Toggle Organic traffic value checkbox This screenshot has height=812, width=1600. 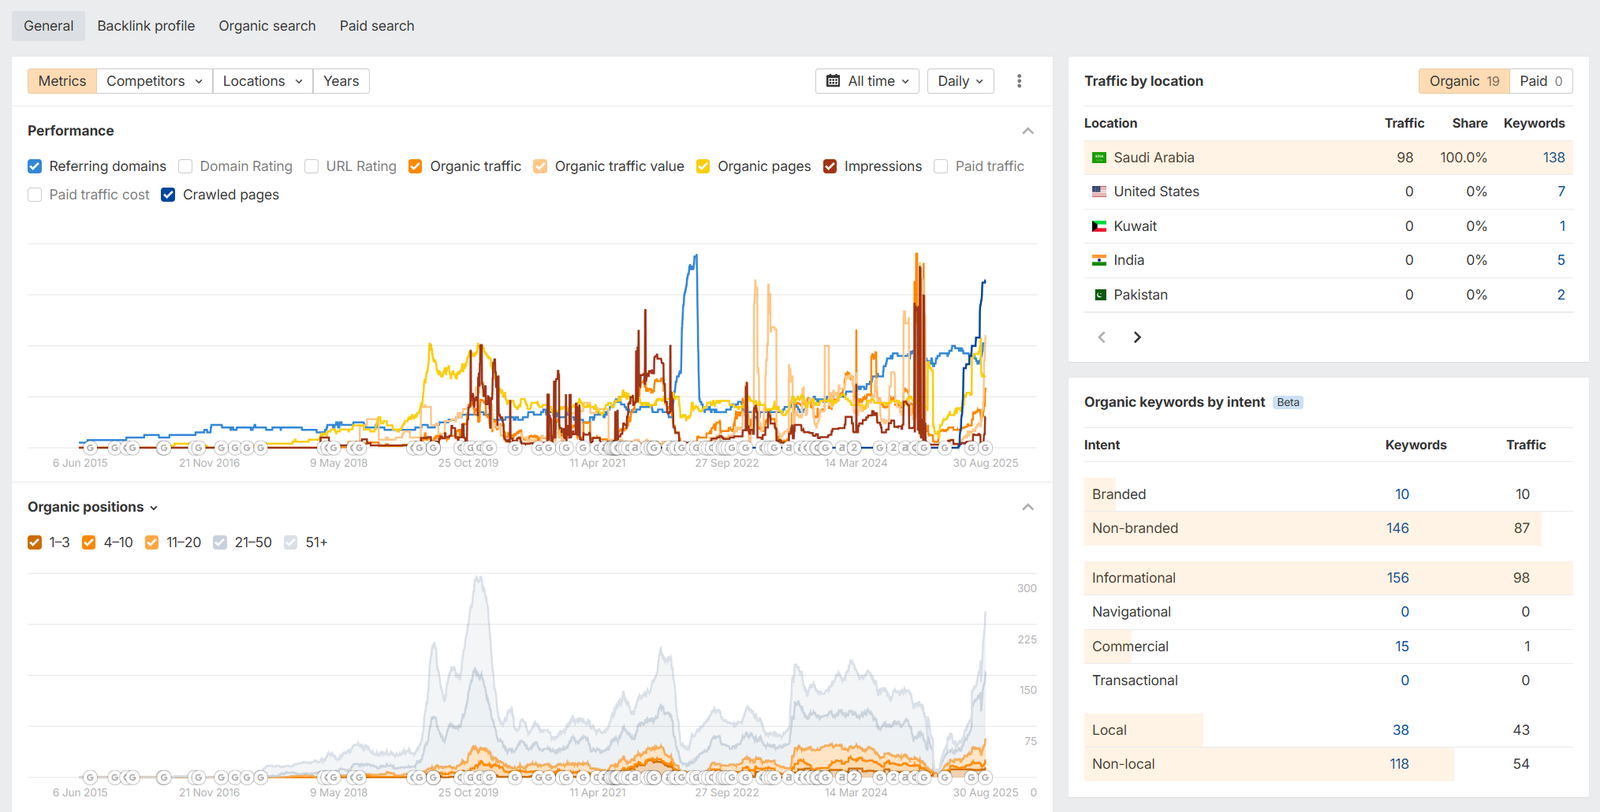[x=540, y=166]
